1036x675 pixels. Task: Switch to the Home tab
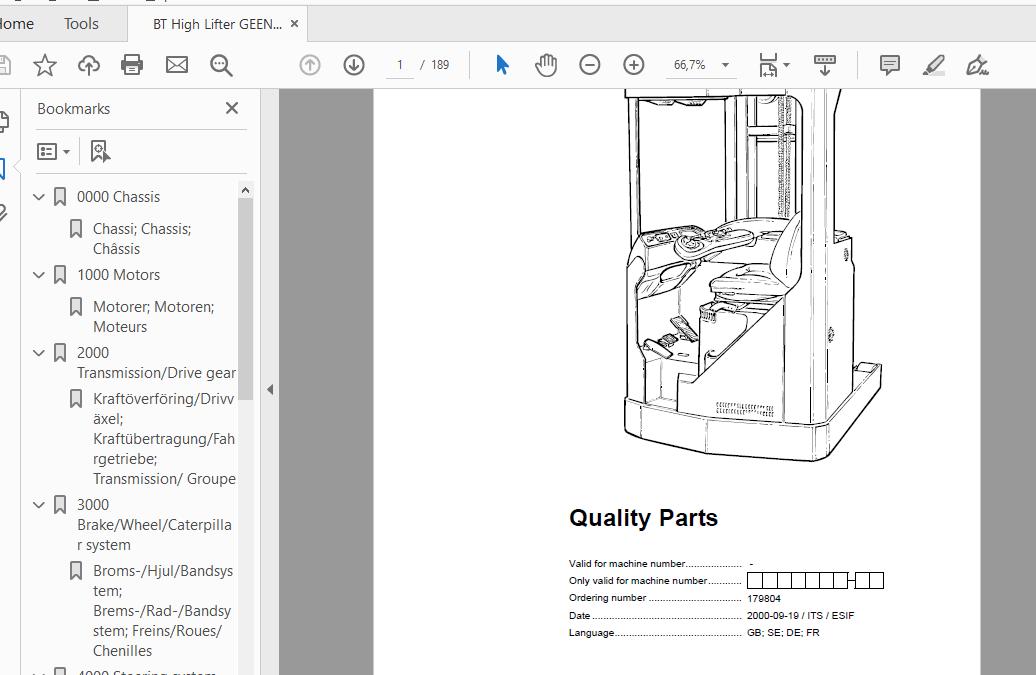click(x=16, y=24)
